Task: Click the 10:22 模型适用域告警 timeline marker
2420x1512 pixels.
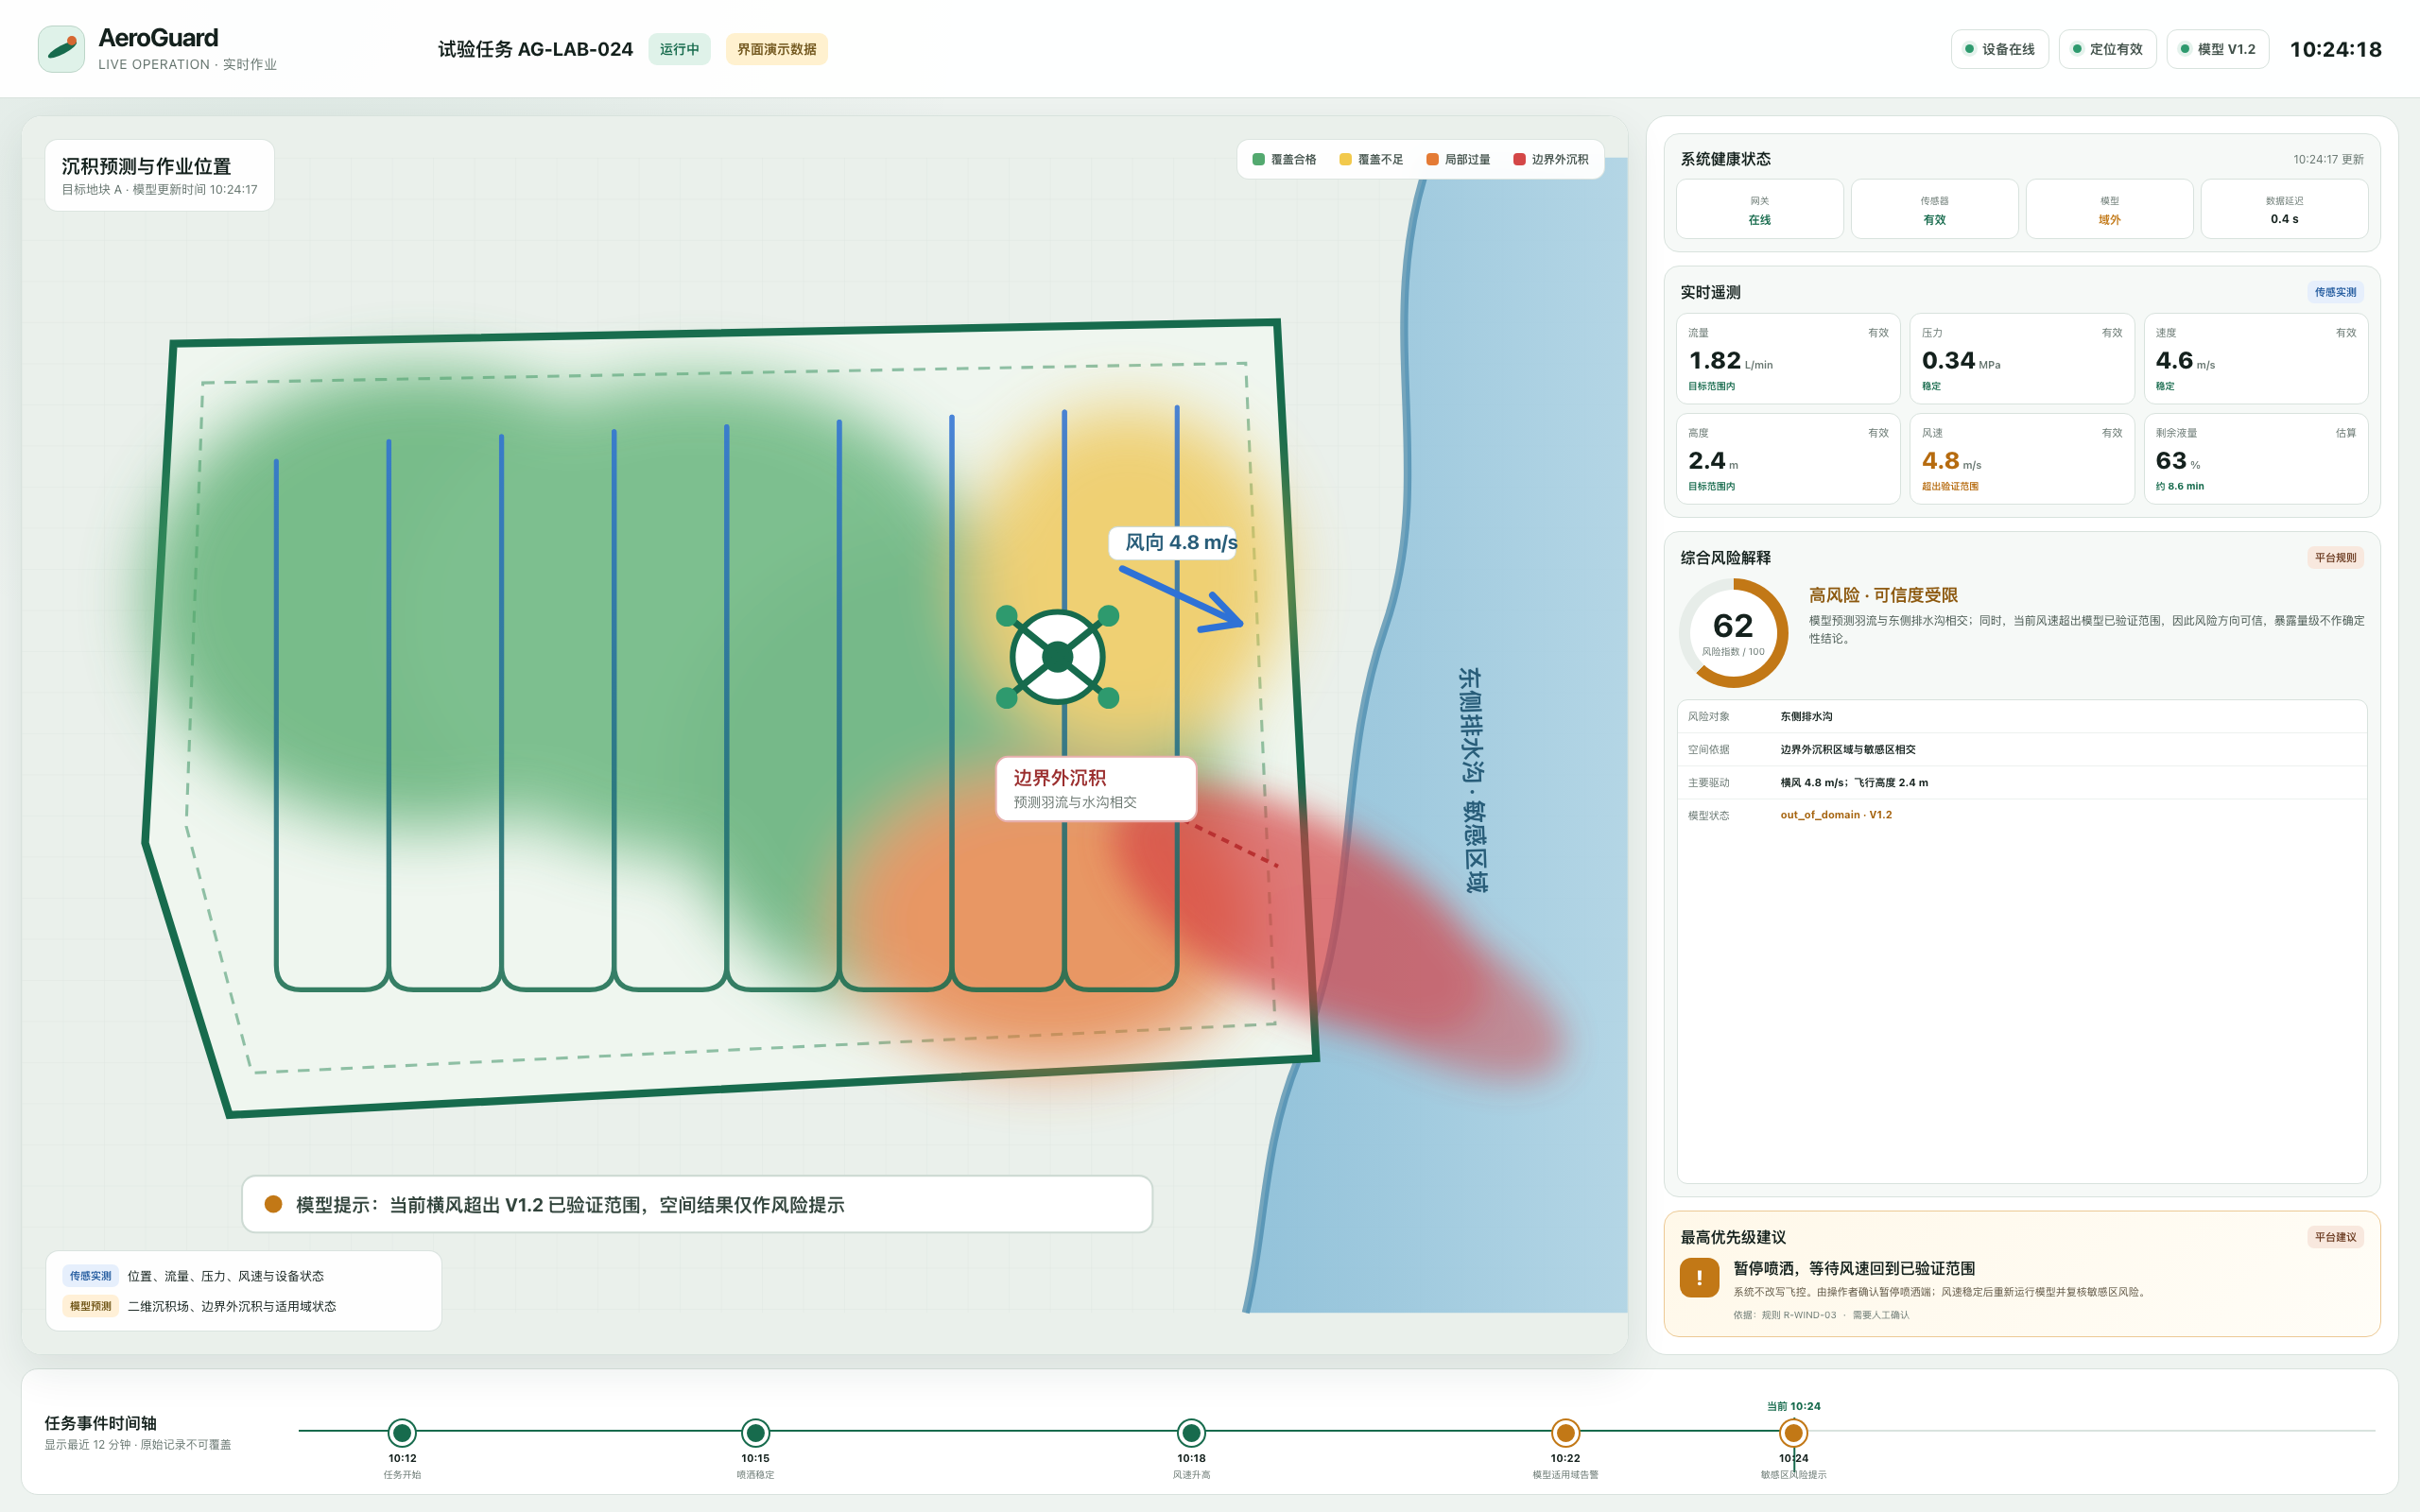Action: (1565, 1433)
